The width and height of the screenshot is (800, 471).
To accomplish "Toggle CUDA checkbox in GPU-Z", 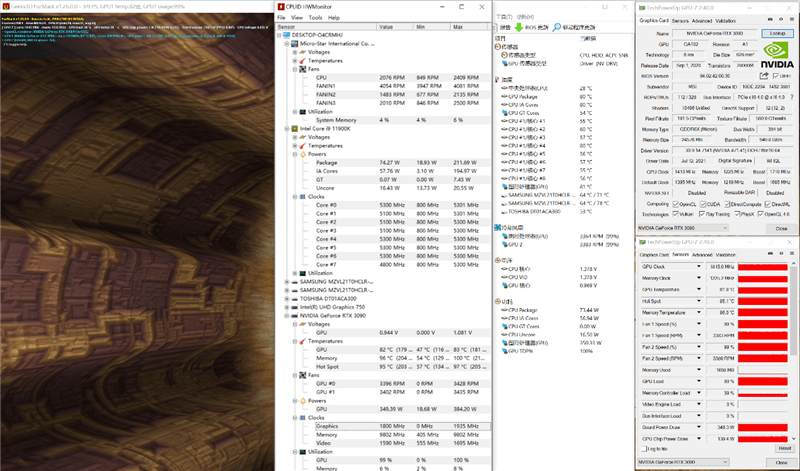I will pos(703,204).
